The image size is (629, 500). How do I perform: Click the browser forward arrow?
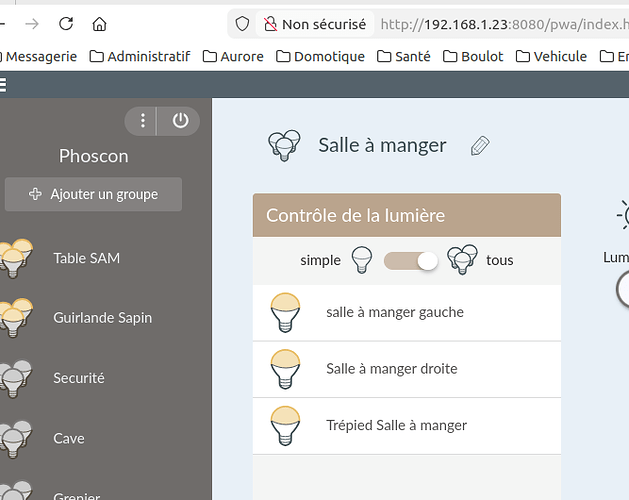click(32, 23)
